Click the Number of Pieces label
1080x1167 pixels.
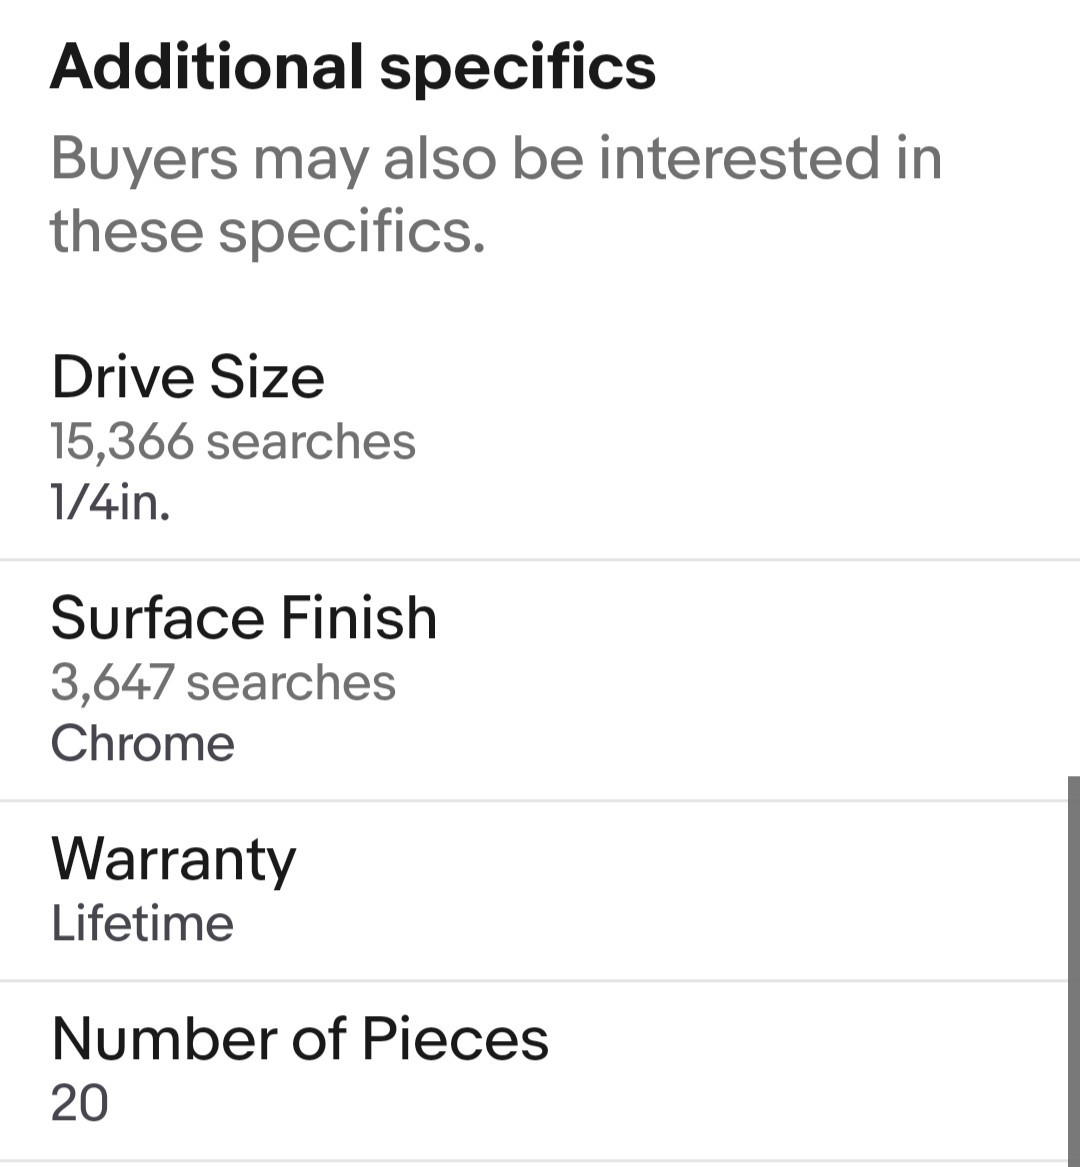(x=300, y=1039)
